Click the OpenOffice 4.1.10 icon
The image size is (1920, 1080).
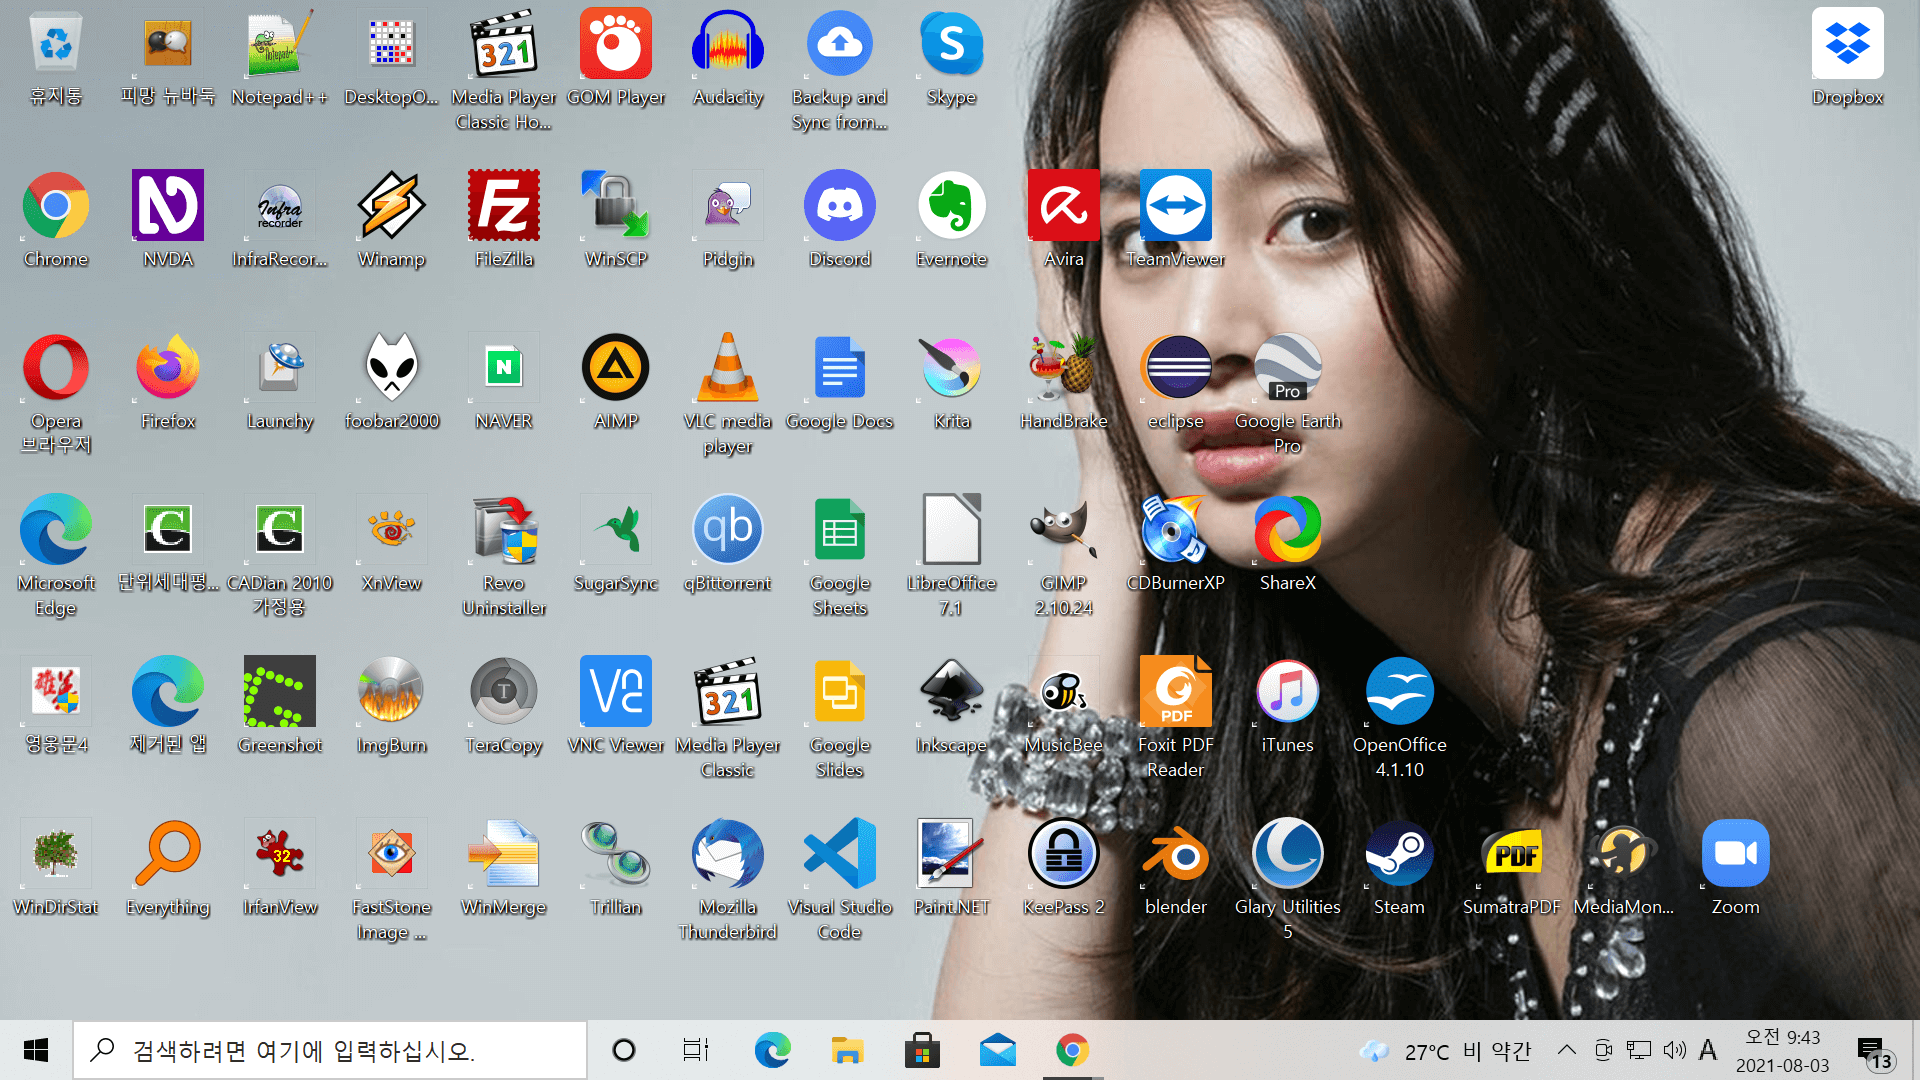1399,718
